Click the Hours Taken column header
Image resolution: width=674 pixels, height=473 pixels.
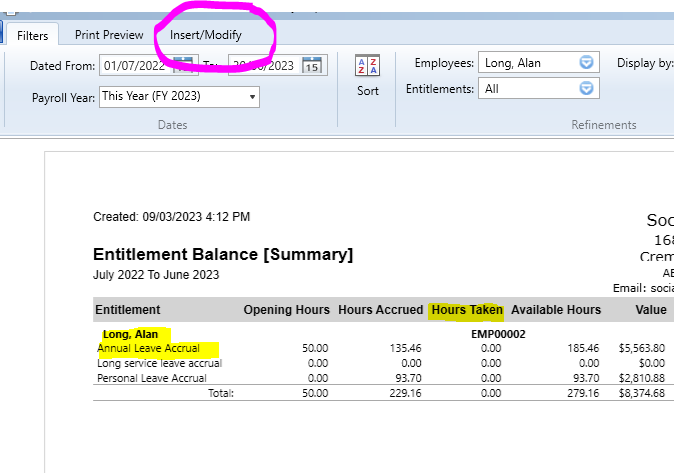coord(467,310)
